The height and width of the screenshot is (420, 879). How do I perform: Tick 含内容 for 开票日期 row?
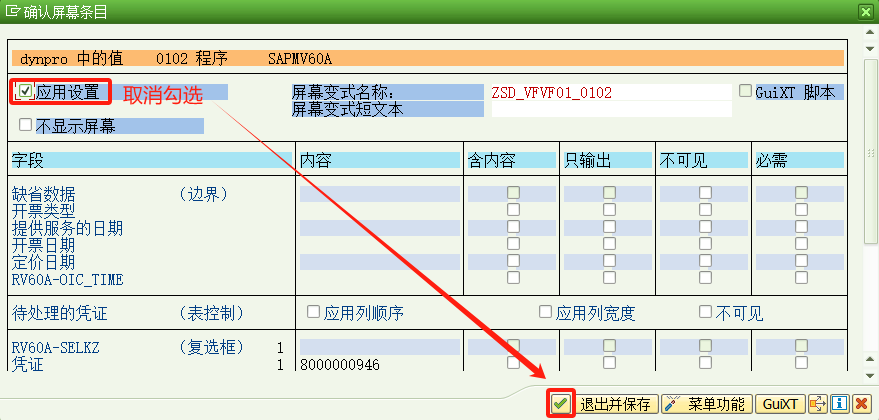(x=513, y=243)
